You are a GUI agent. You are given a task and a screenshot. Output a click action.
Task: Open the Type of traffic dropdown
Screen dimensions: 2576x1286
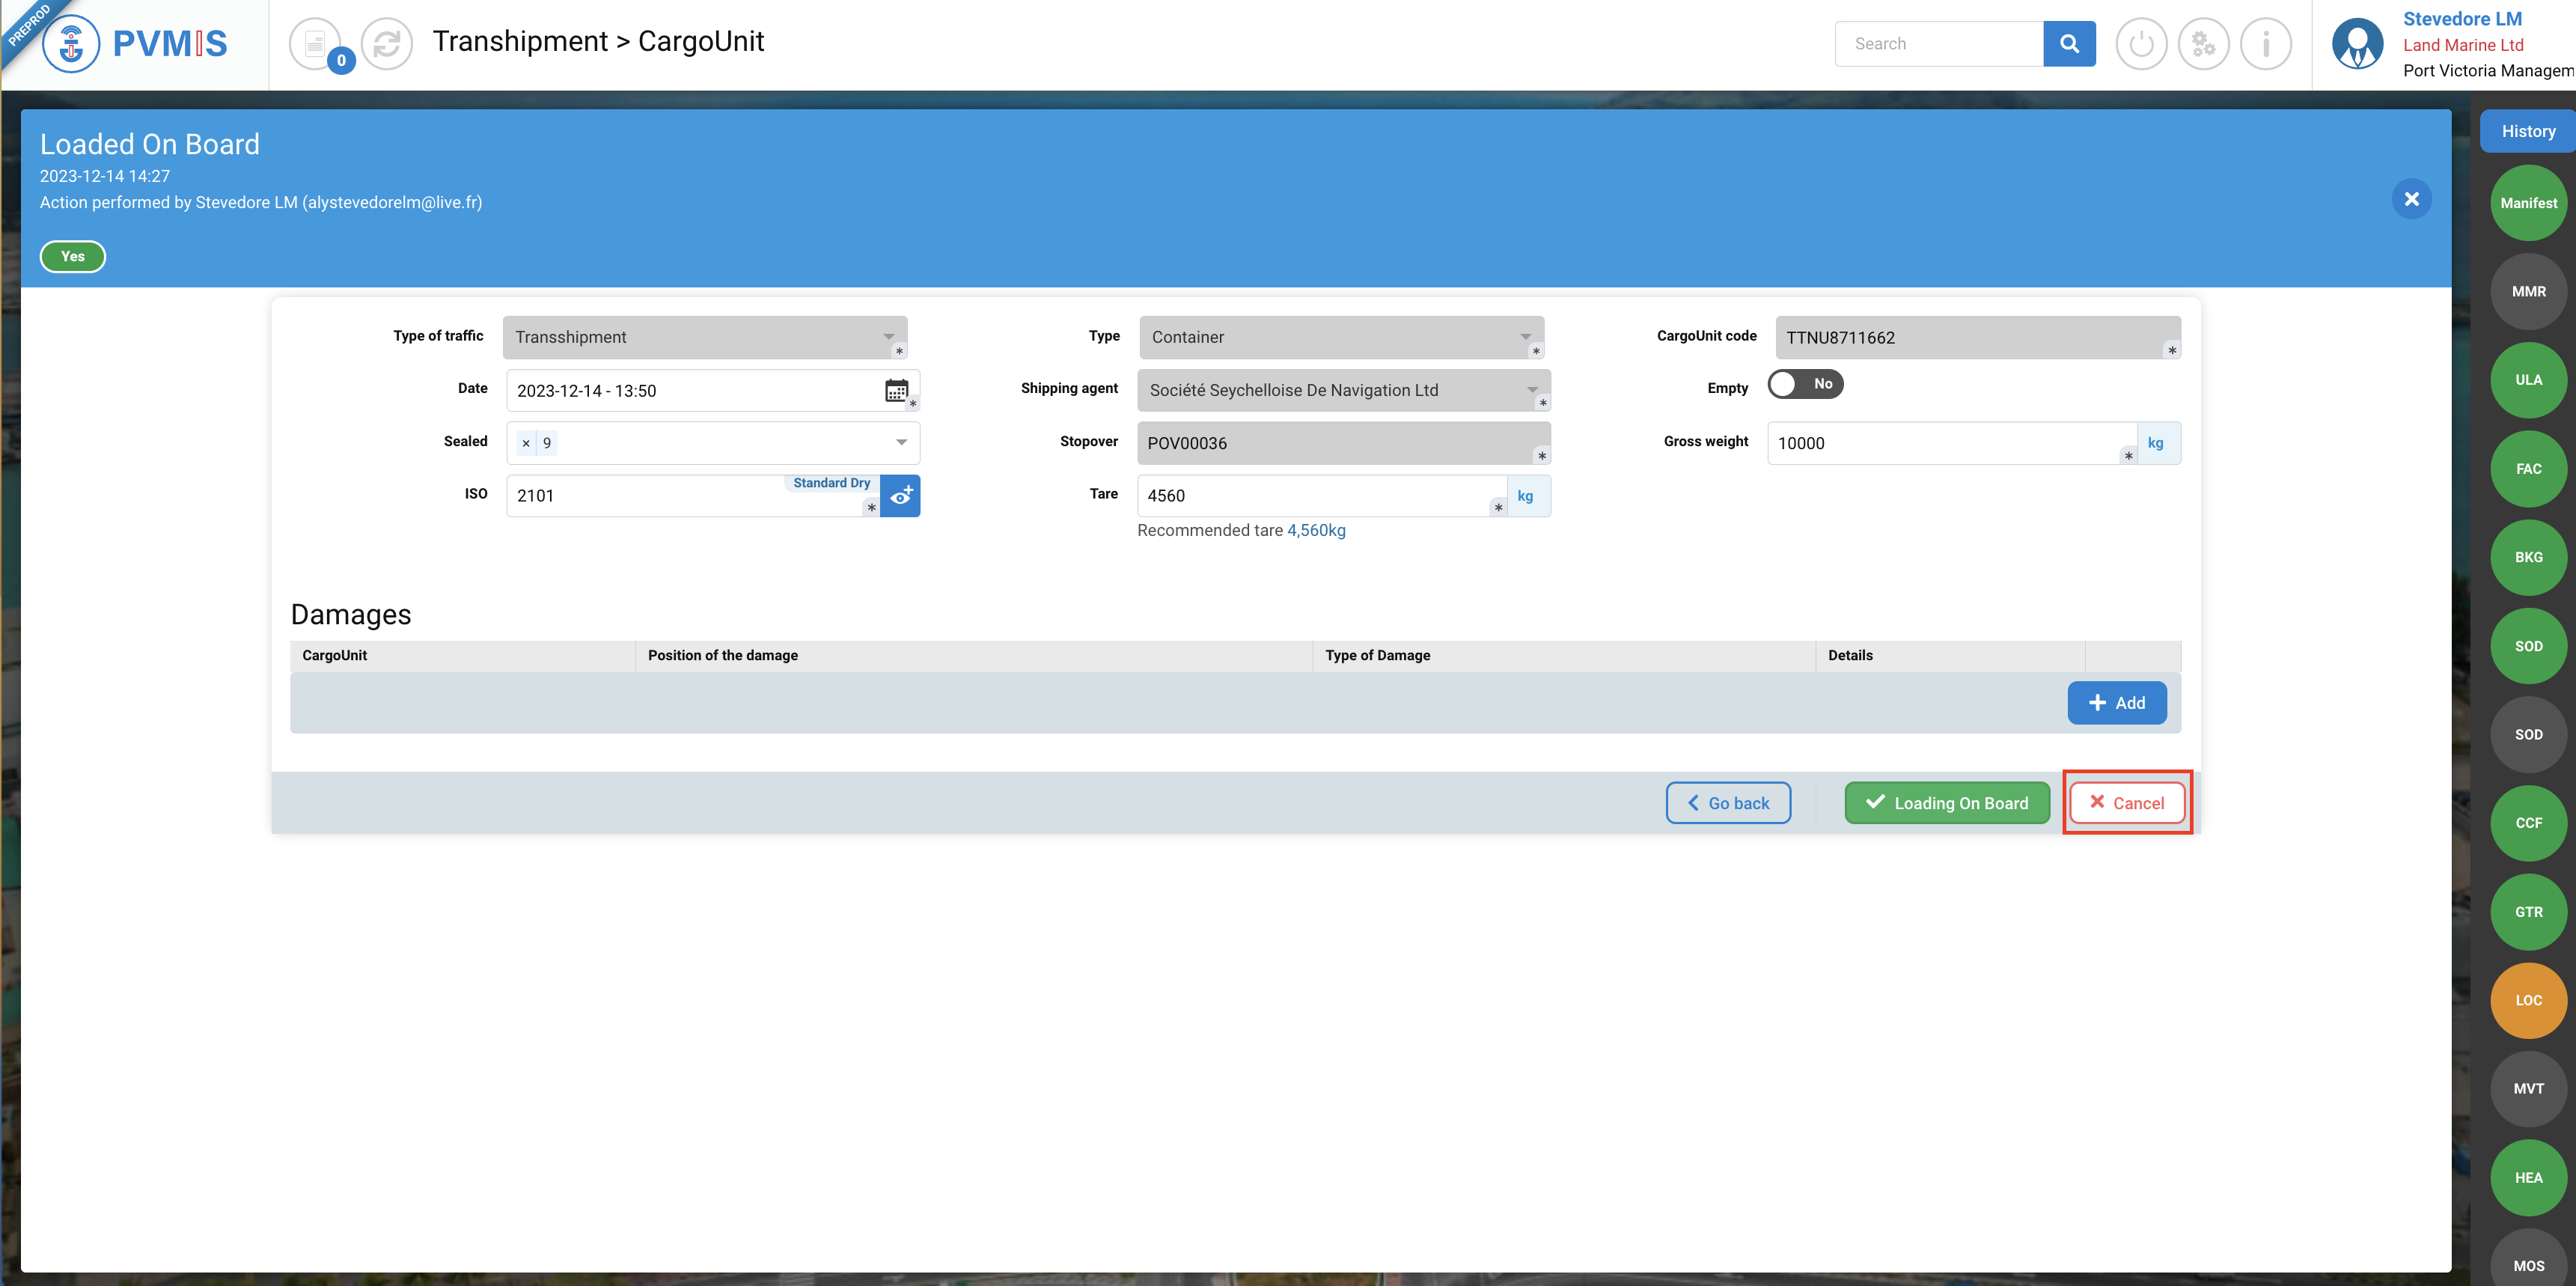point(704,337)
